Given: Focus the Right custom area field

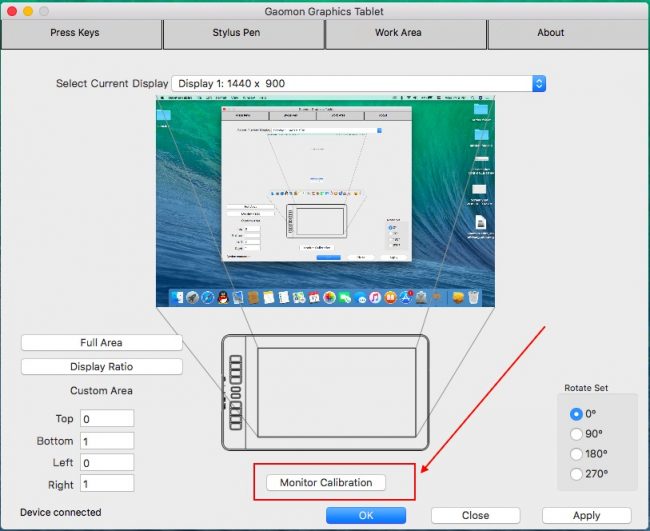Looking at the screenshot, I should [x=107, y=484].
